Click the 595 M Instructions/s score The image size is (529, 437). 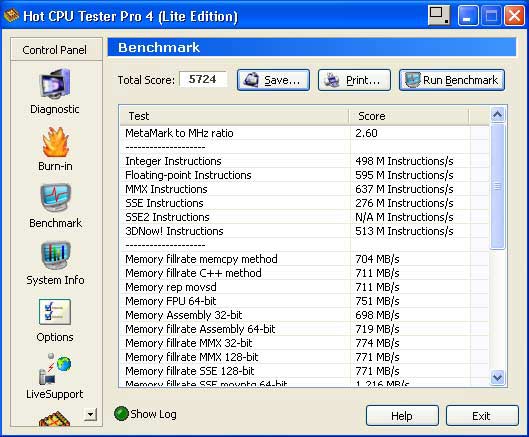pos(404,175)
